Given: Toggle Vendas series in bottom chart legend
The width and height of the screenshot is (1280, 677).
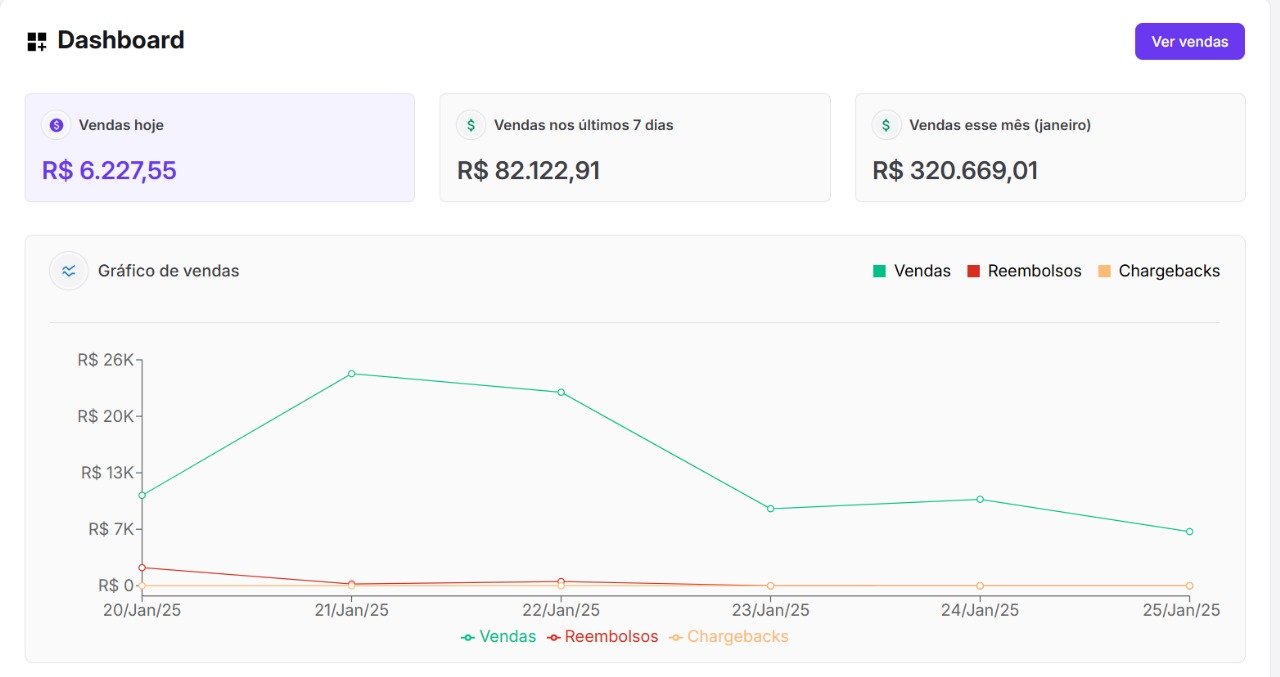Looking at the screenshot, I should pos(499,637).
